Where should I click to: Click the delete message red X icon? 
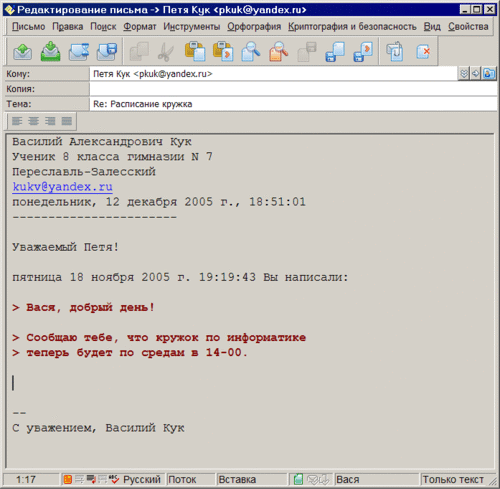[x=423, y=52]
